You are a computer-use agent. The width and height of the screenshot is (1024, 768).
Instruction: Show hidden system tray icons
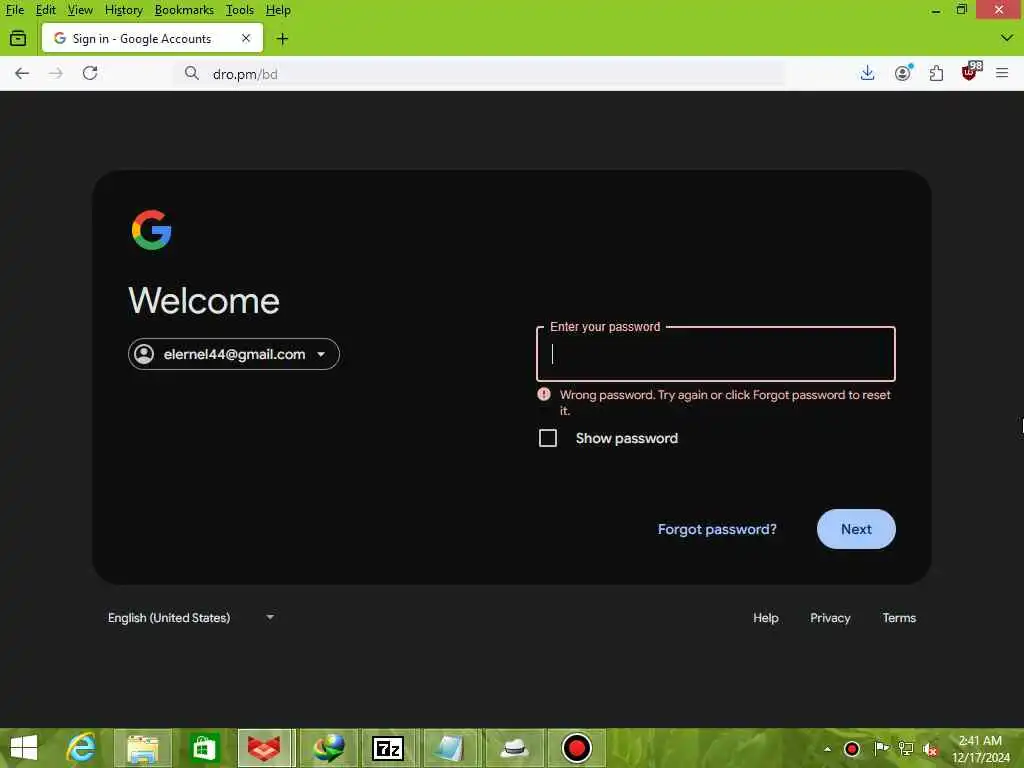(x=827, y=749)
